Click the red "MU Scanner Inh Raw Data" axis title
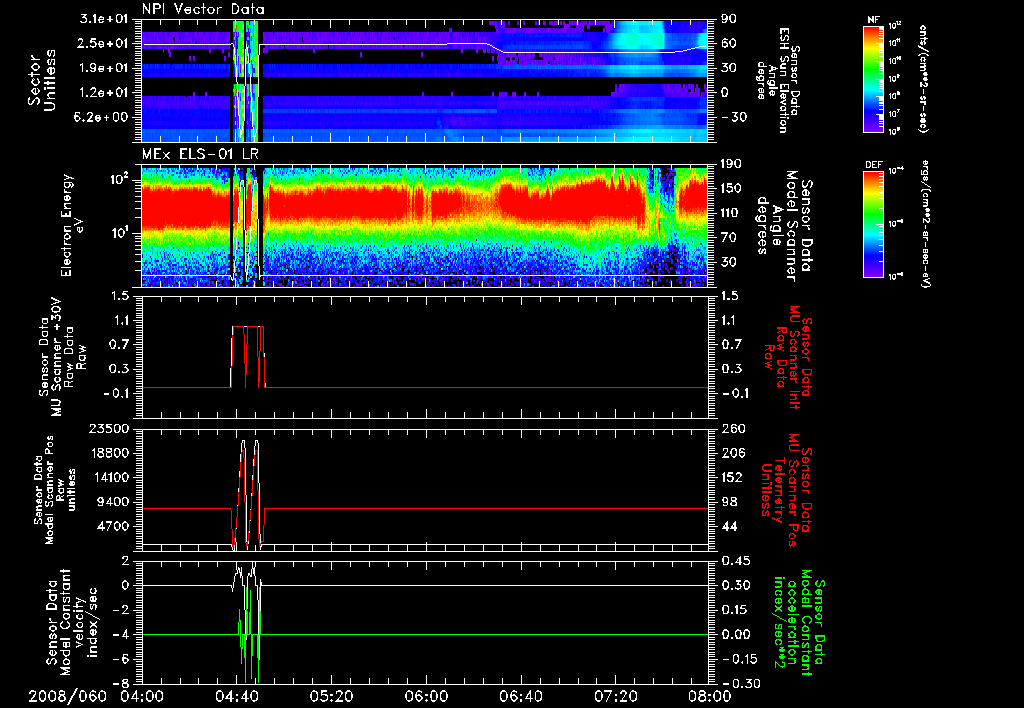1024x708 pixels. click(x=786, y=357)
